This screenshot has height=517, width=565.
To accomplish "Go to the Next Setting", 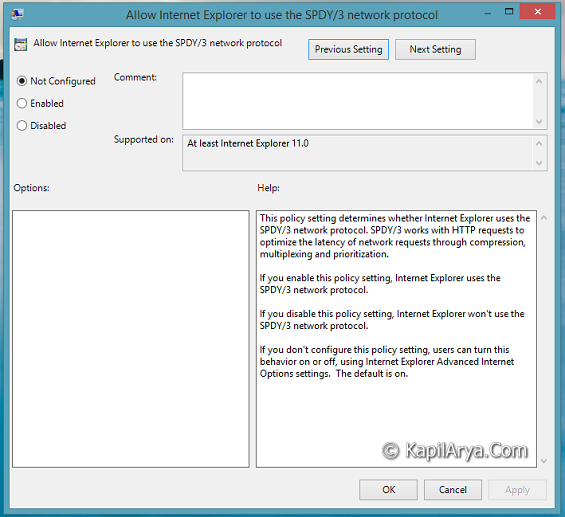I will tap(435, 49).
